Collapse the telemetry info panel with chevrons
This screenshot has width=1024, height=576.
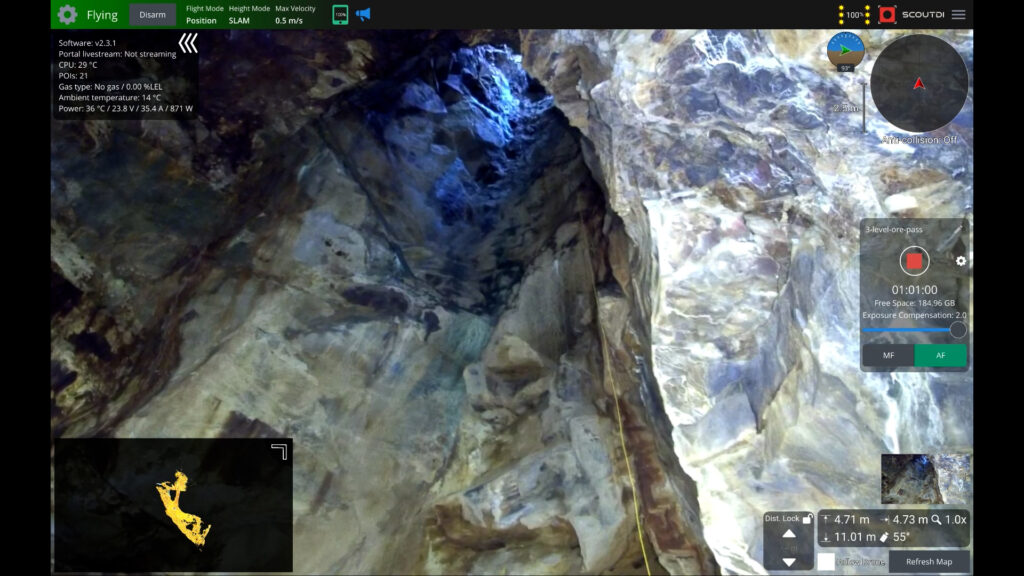188,43
